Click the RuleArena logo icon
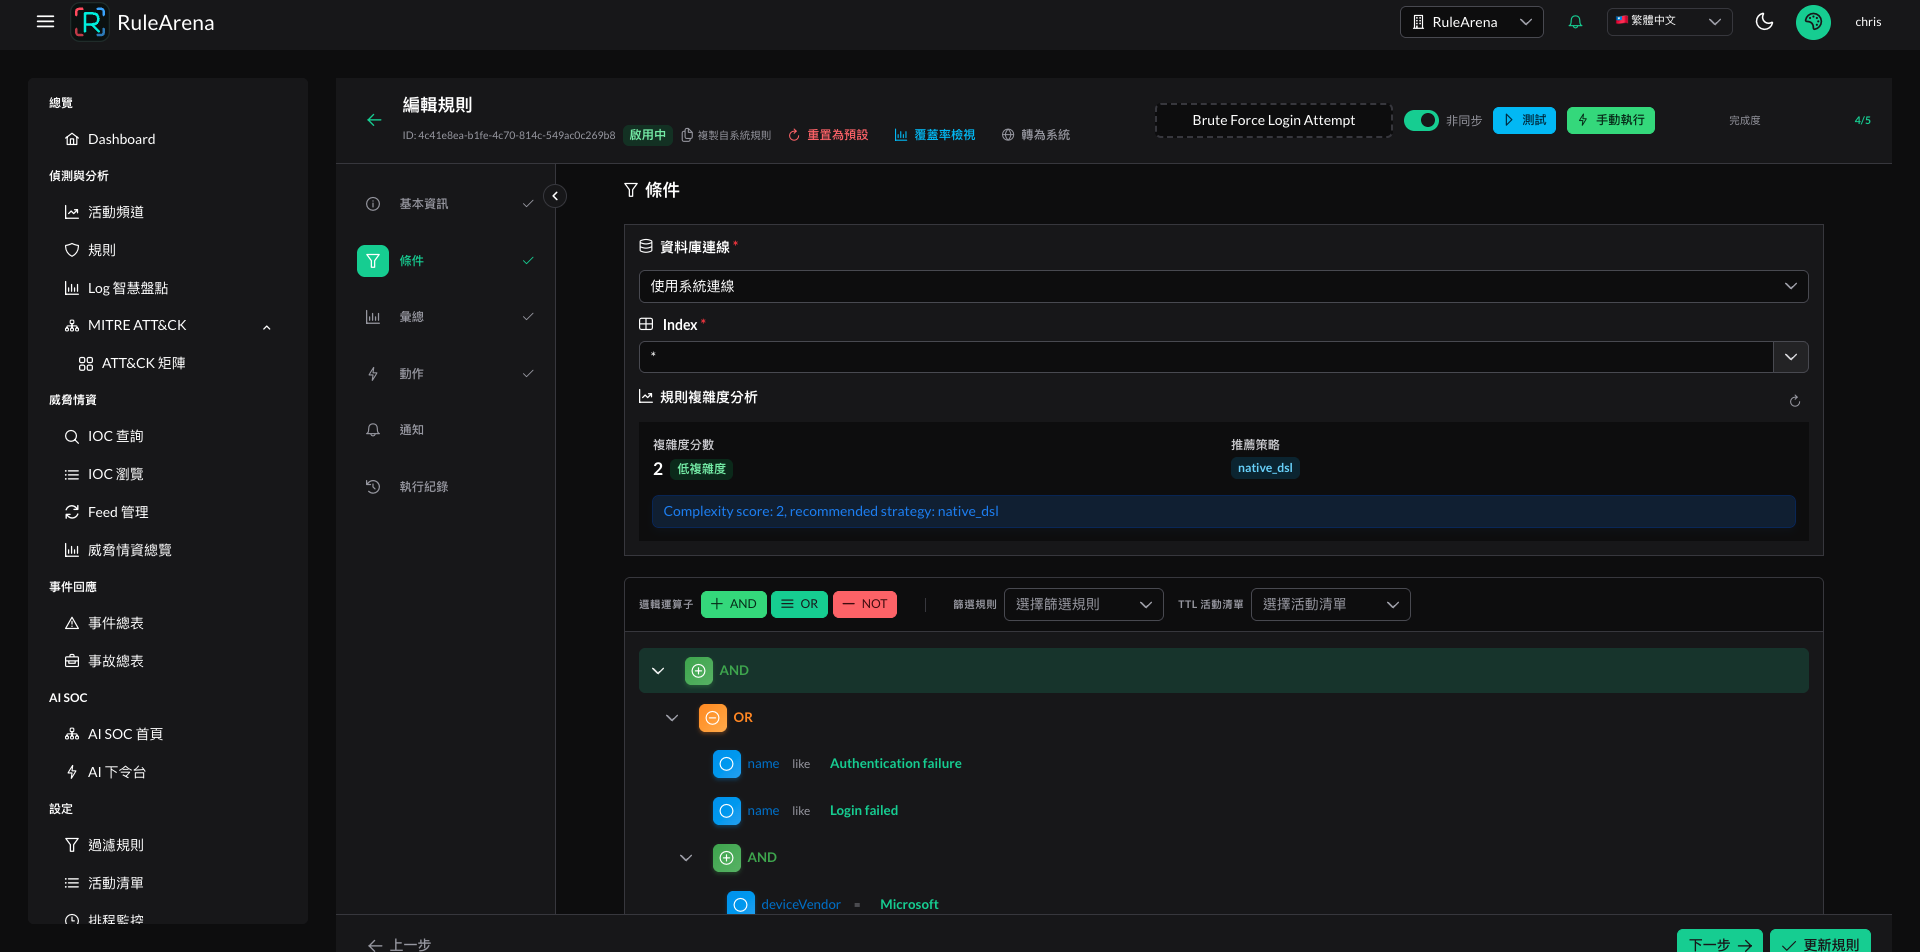The width and height of the screenshot is (1920, 952). click(90, 22)
